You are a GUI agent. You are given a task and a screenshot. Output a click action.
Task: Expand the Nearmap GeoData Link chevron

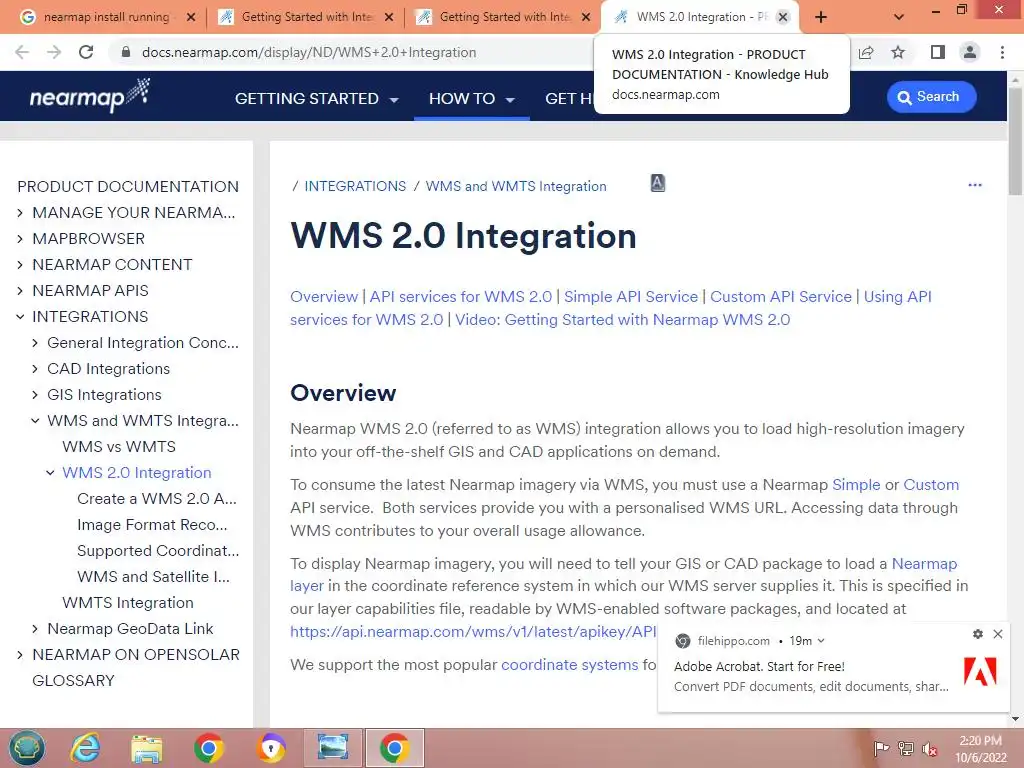click(35, 629)
